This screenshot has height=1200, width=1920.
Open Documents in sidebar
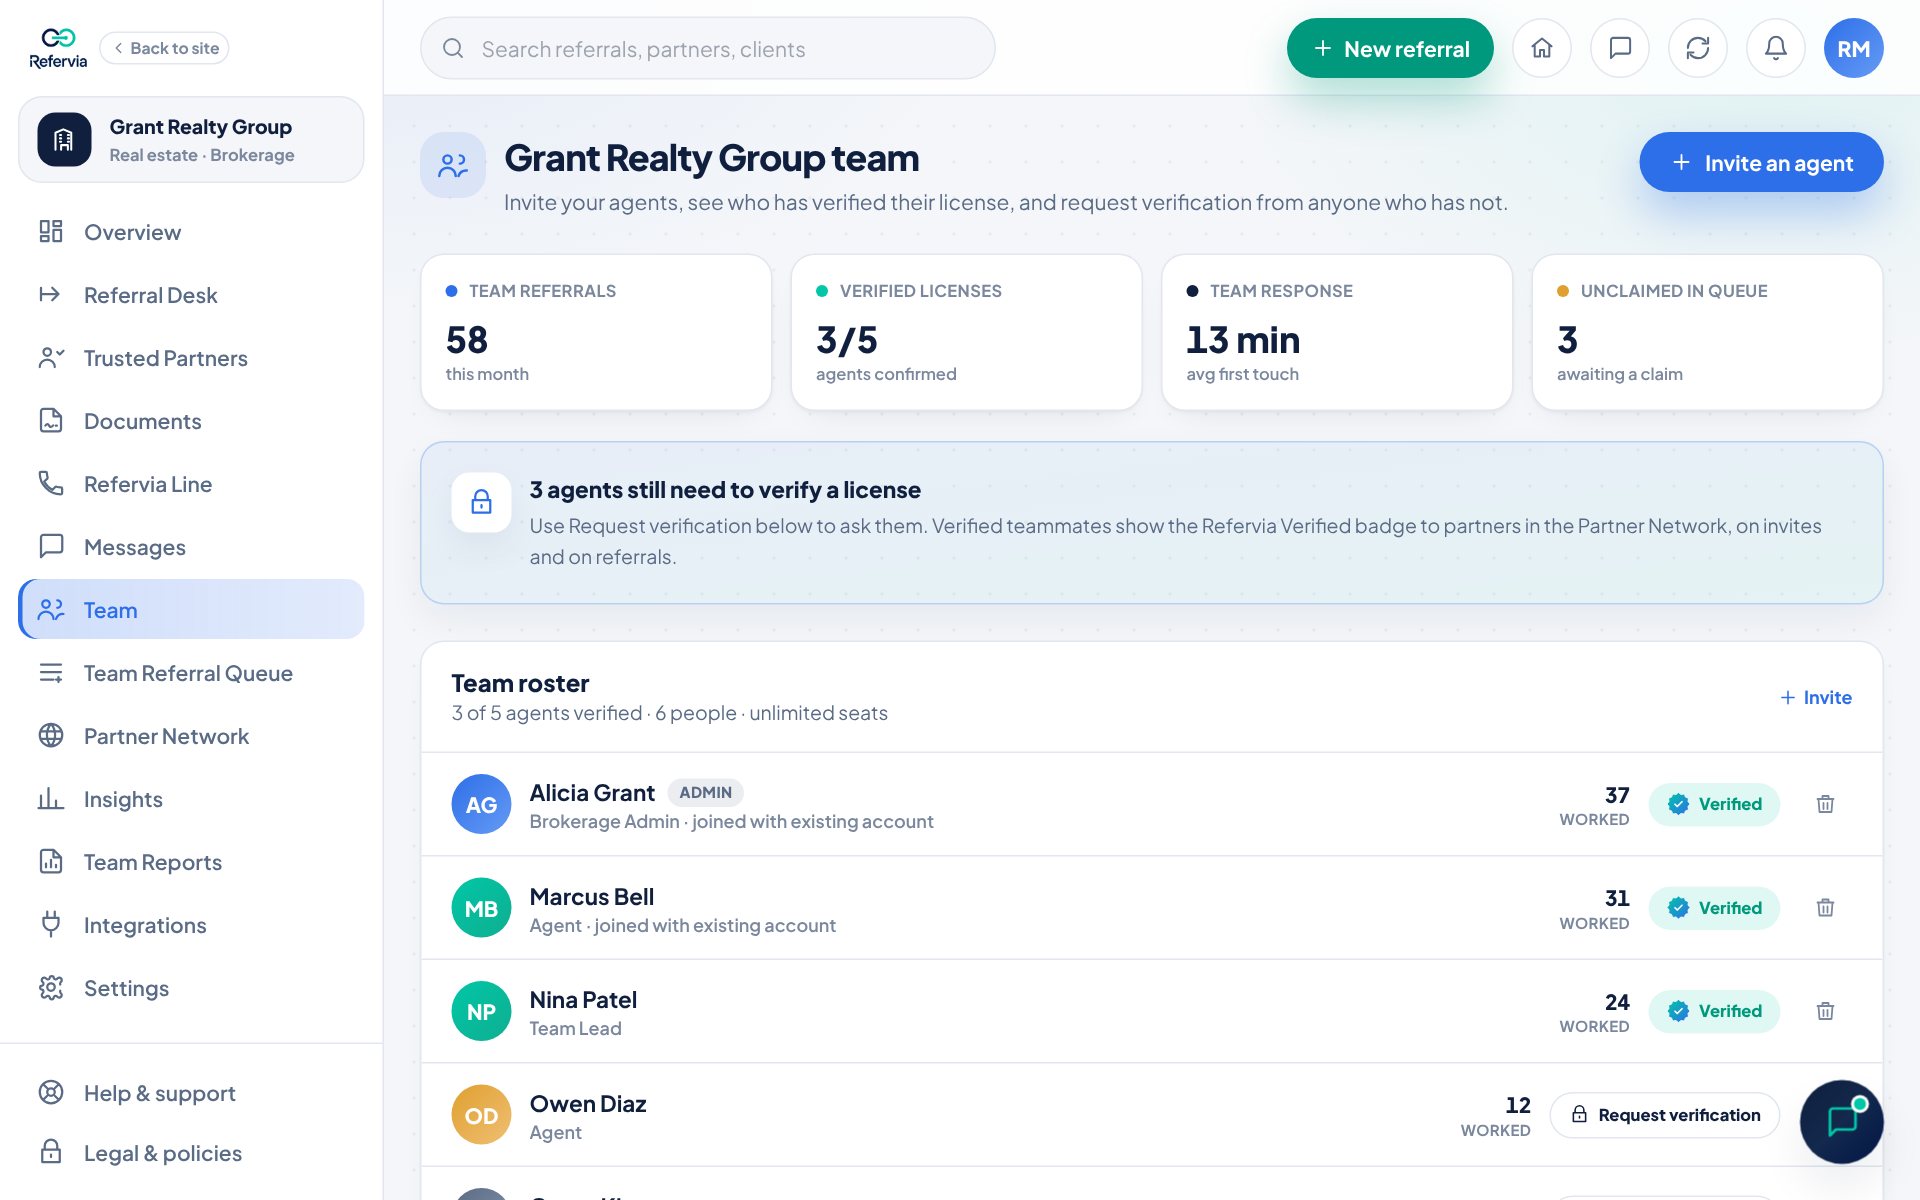tap(191, 421)
